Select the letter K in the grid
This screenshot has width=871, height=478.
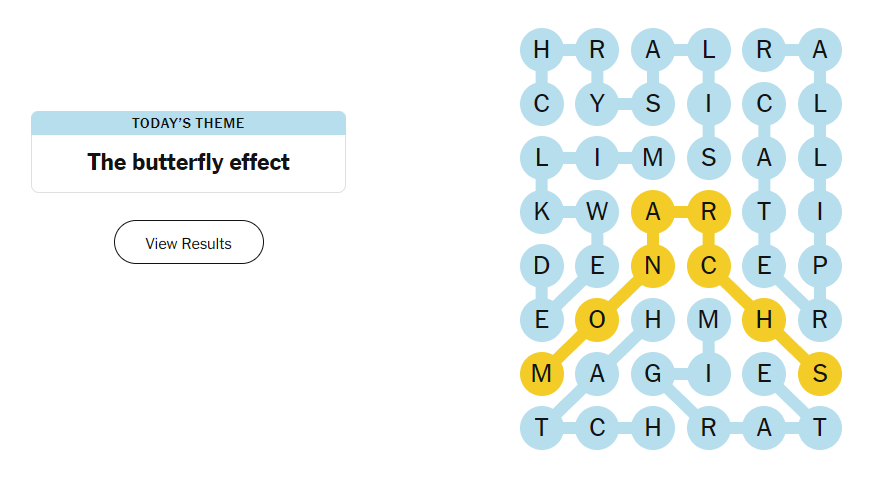coord(541,211)
